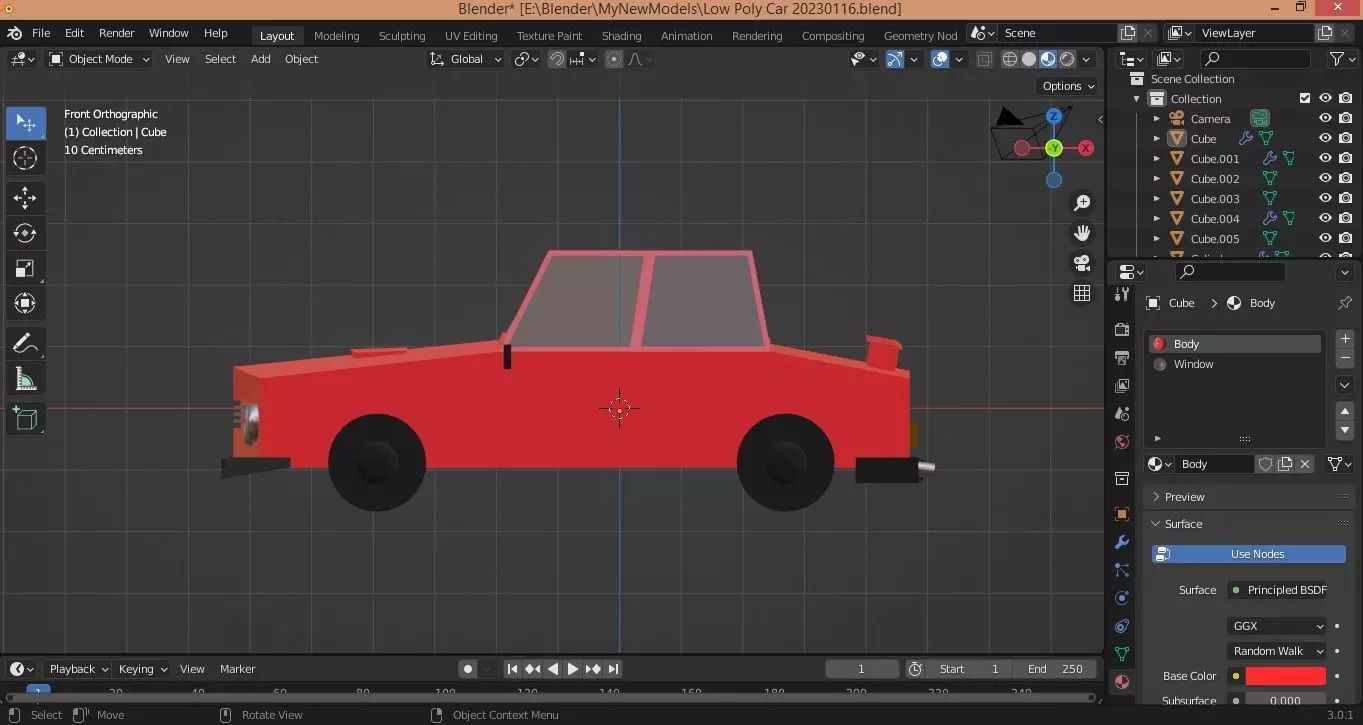The width and height of the screenshot is (1363, 725).
Task: Select the Scale tool
Action: point(26,268)
